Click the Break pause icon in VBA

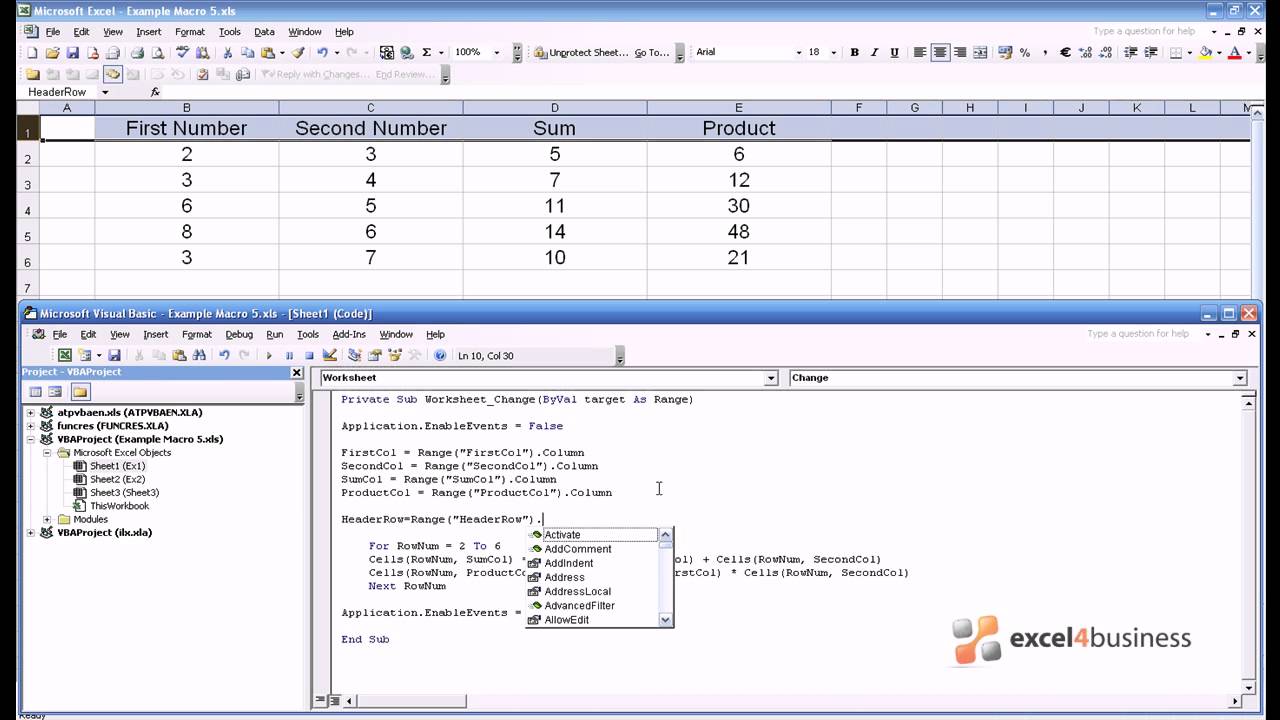coord(289,355)
